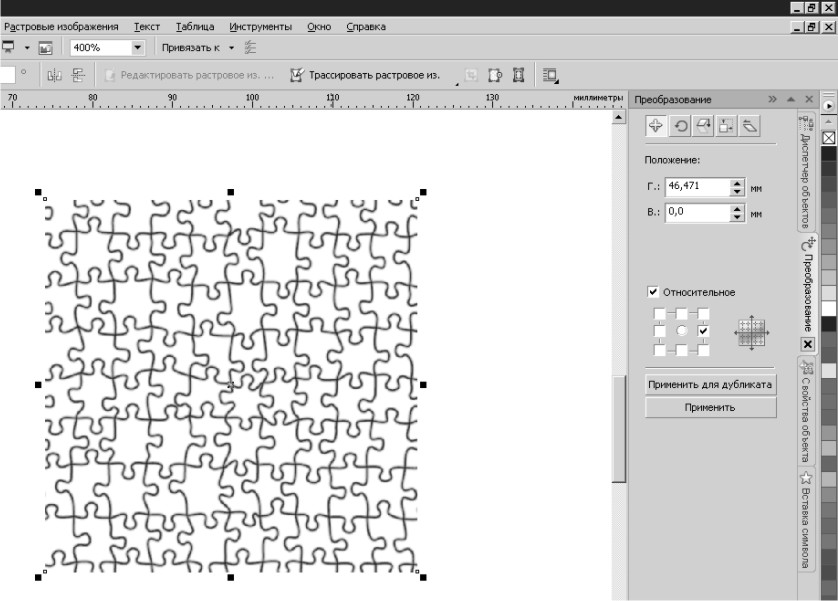Click the right-middle selection handle of puzzle

pyautogui.click(x=423, y=385)
